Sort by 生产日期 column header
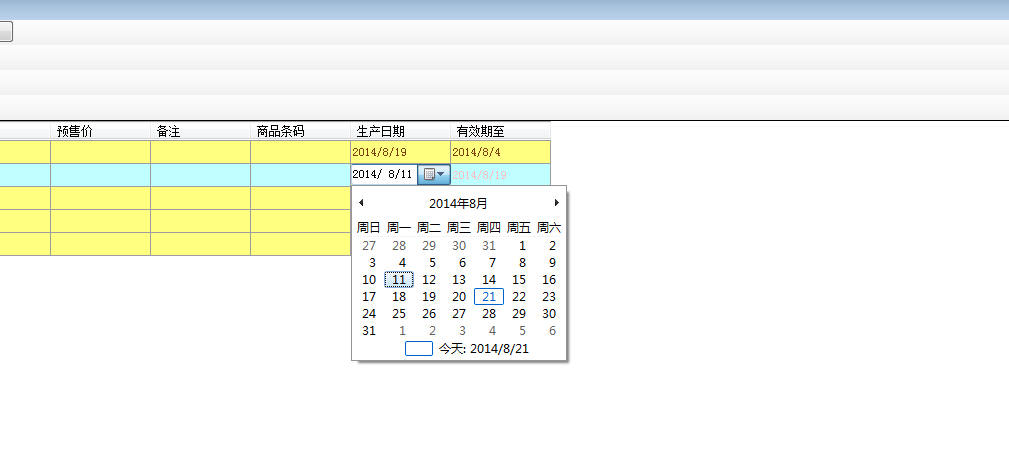The height and width of the screenshot is (473, 1009). coord(400,131)
